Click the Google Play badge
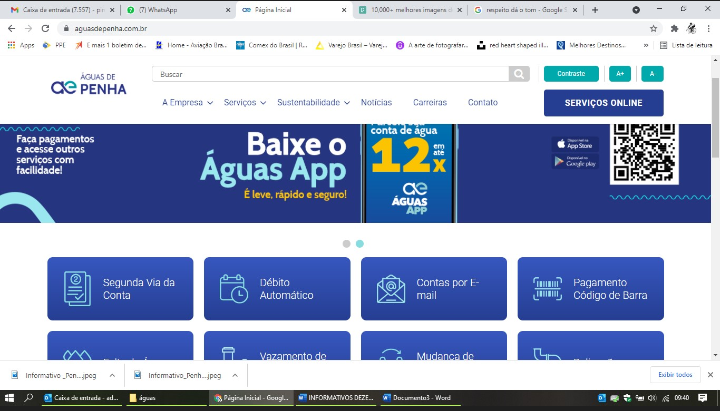 pos(575,161)
